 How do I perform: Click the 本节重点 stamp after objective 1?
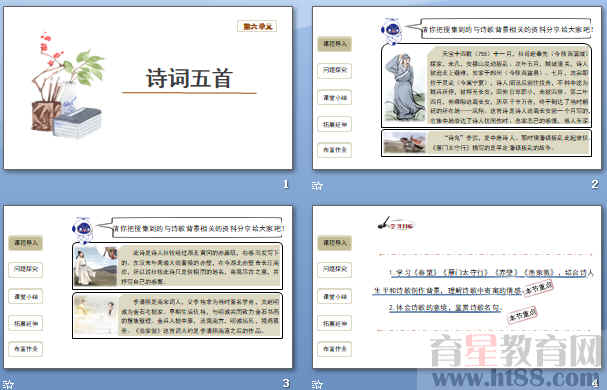(x=539, y=289)
